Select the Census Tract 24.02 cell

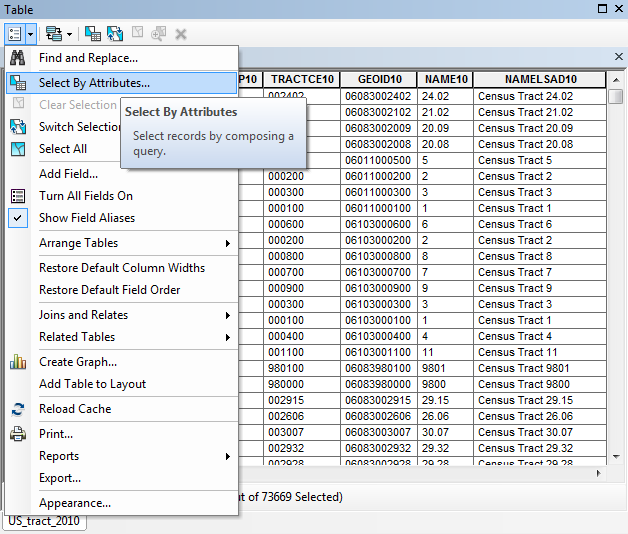pyautogui.click(x=539, y=96)
